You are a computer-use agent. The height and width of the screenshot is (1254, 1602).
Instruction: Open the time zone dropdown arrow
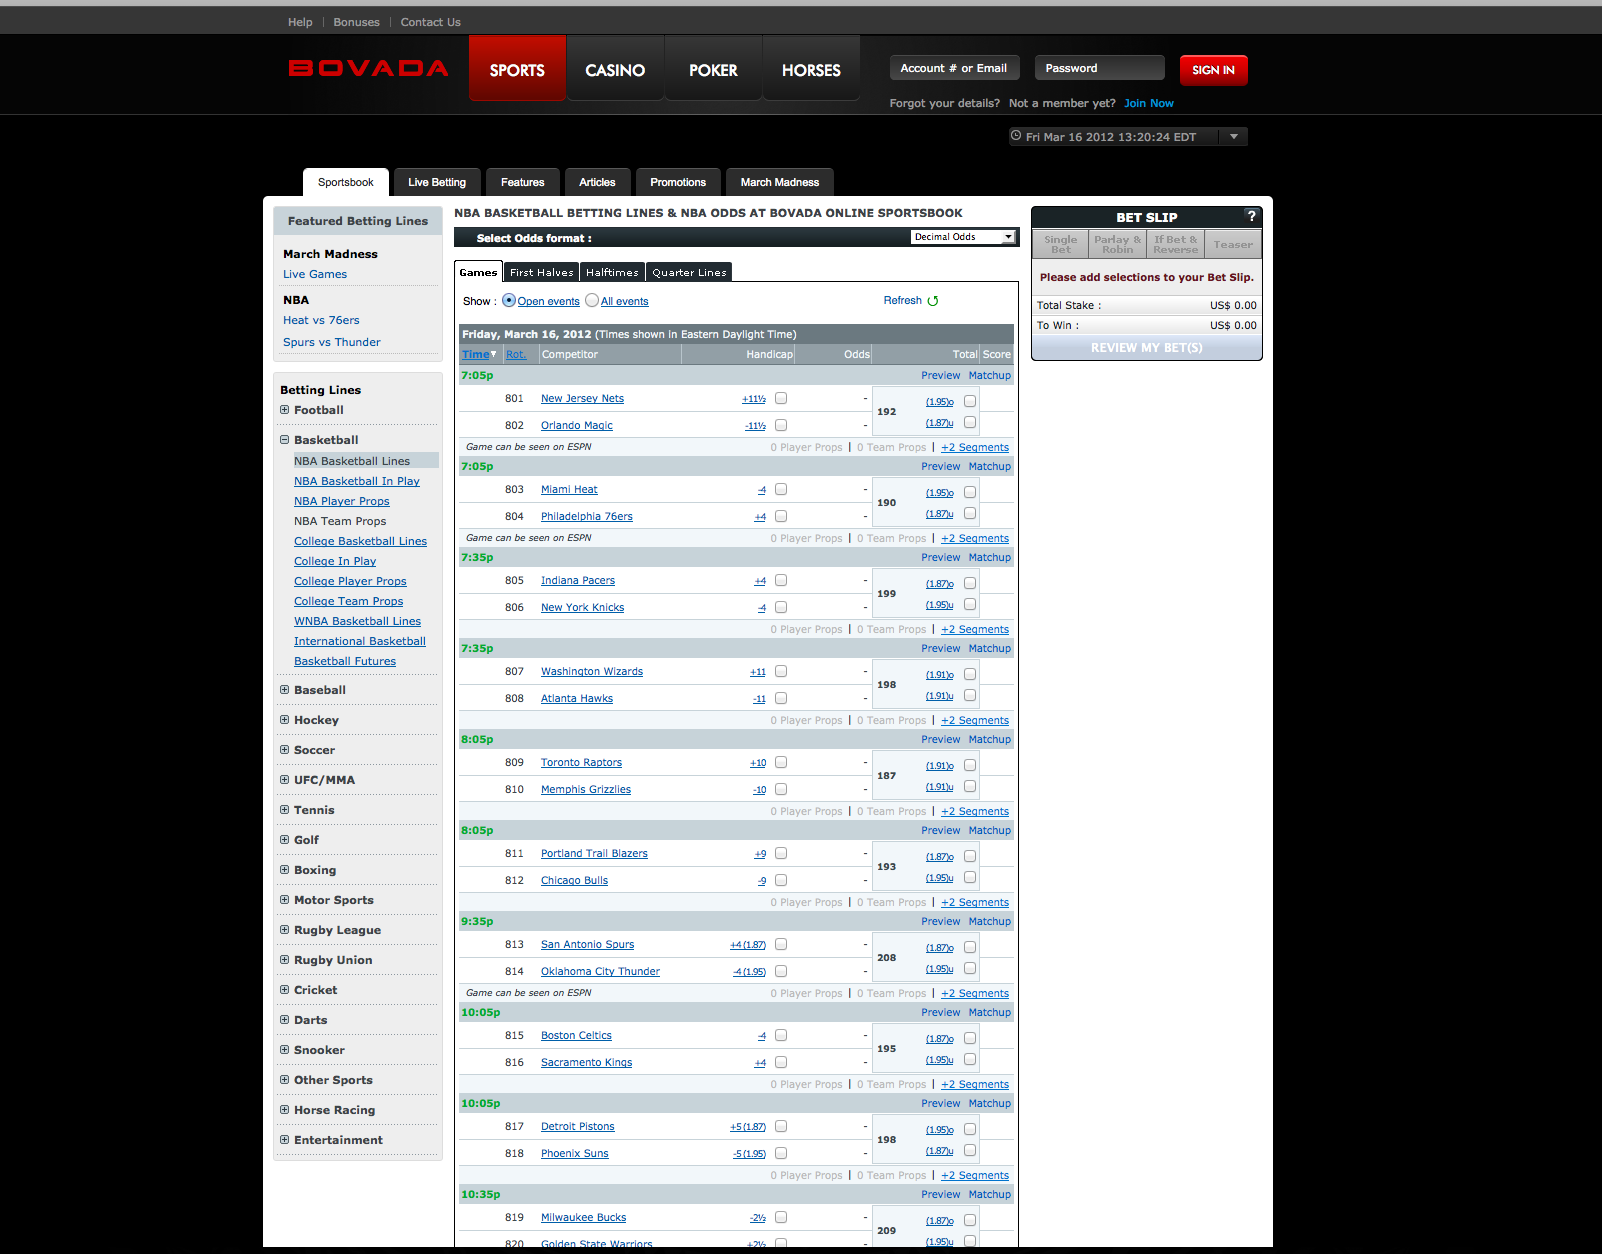tap(1234, 137)
